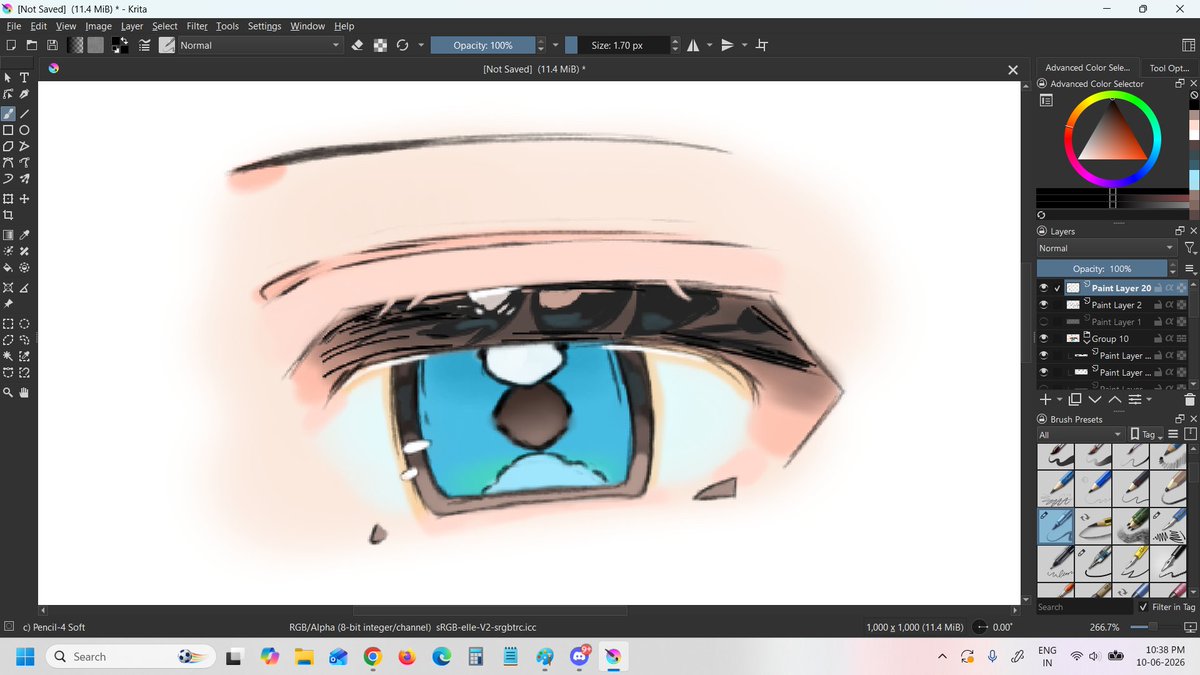Save the document using toolbar icon
Image resolution: width=1200 pixels, height=675 pixels.
coord(52,45)
